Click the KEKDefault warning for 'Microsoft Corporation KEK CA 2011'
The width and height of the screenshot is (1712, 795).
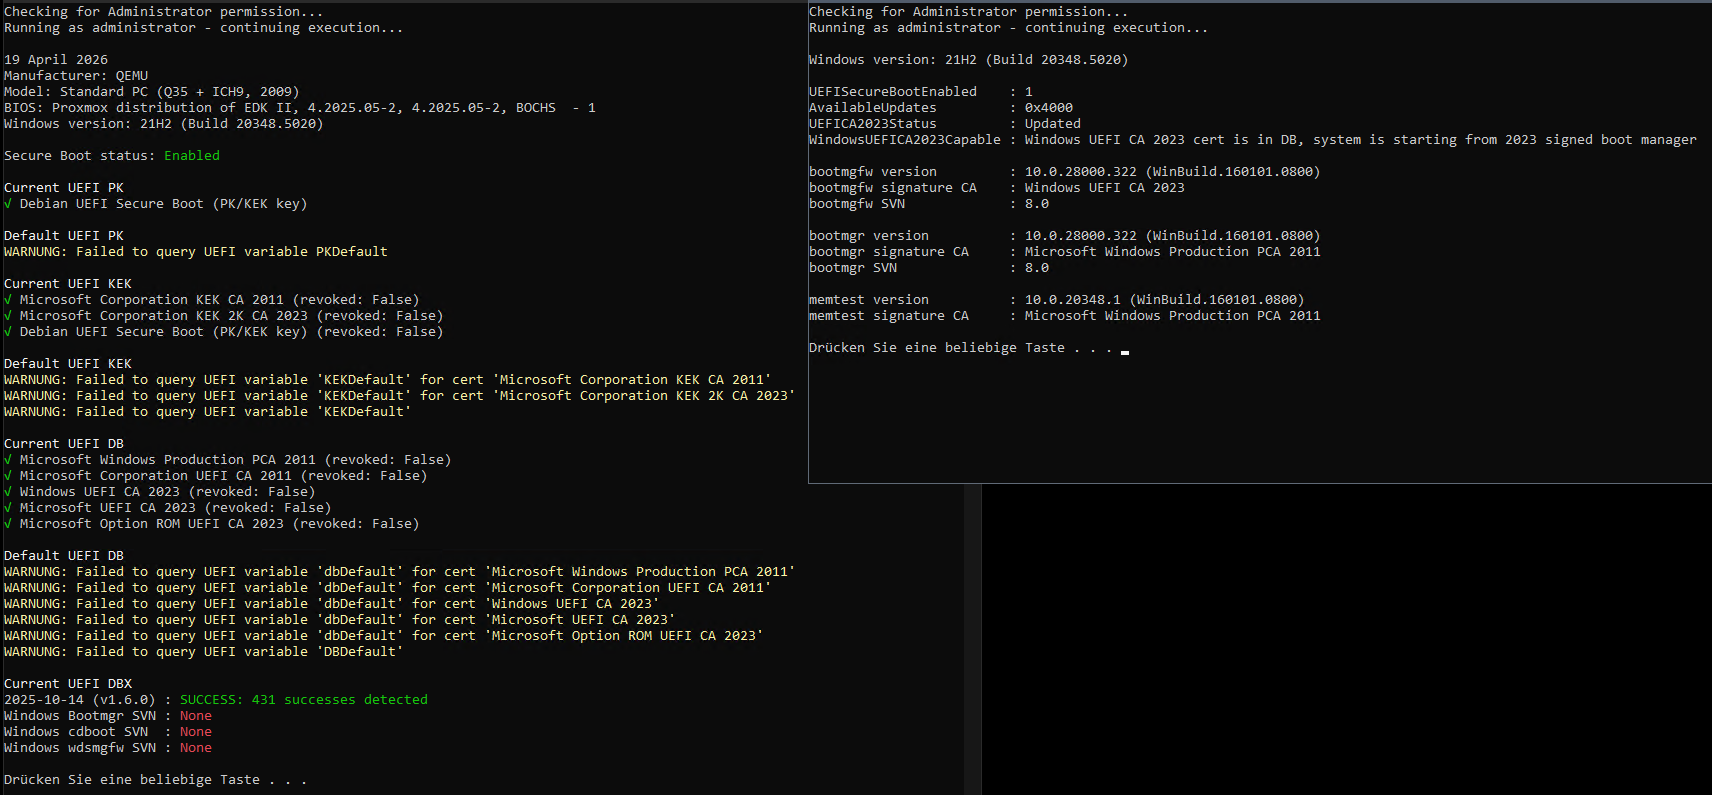coord(388,380)
